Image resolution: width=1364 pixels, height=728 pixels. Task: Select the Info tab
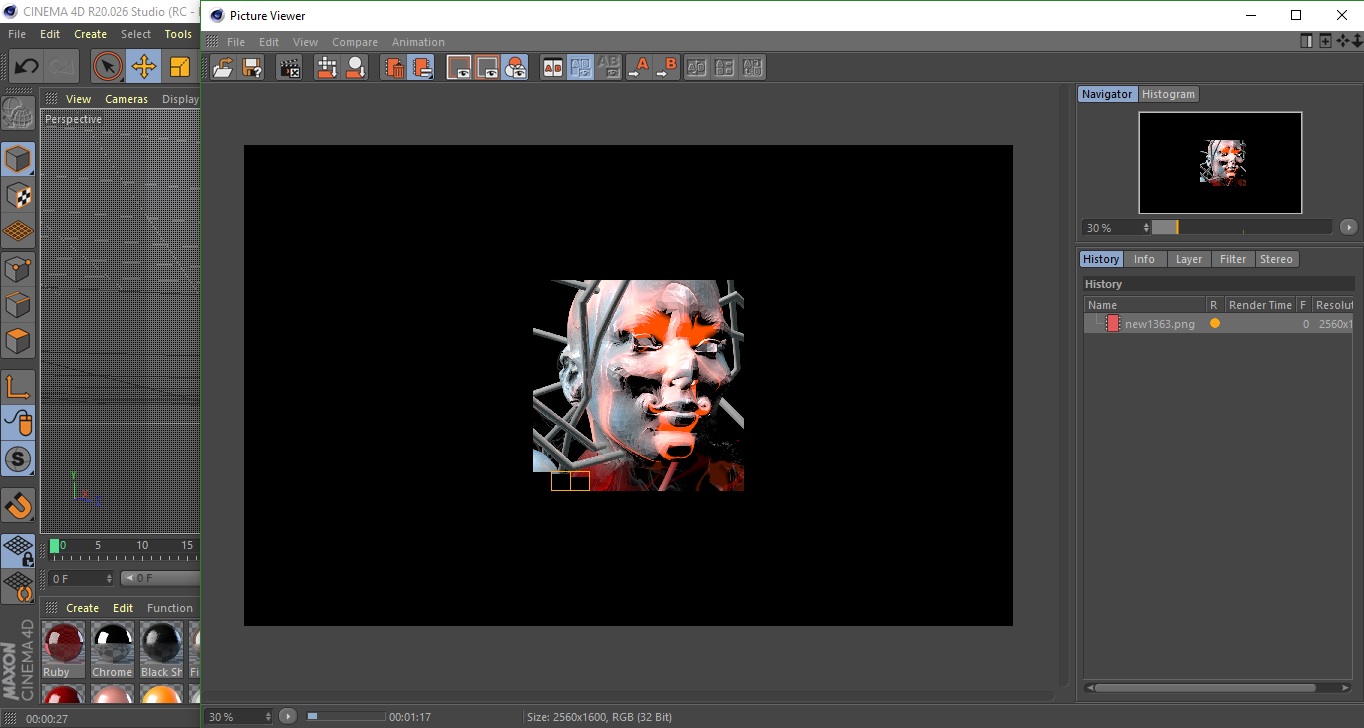[x=1144, y=259]
